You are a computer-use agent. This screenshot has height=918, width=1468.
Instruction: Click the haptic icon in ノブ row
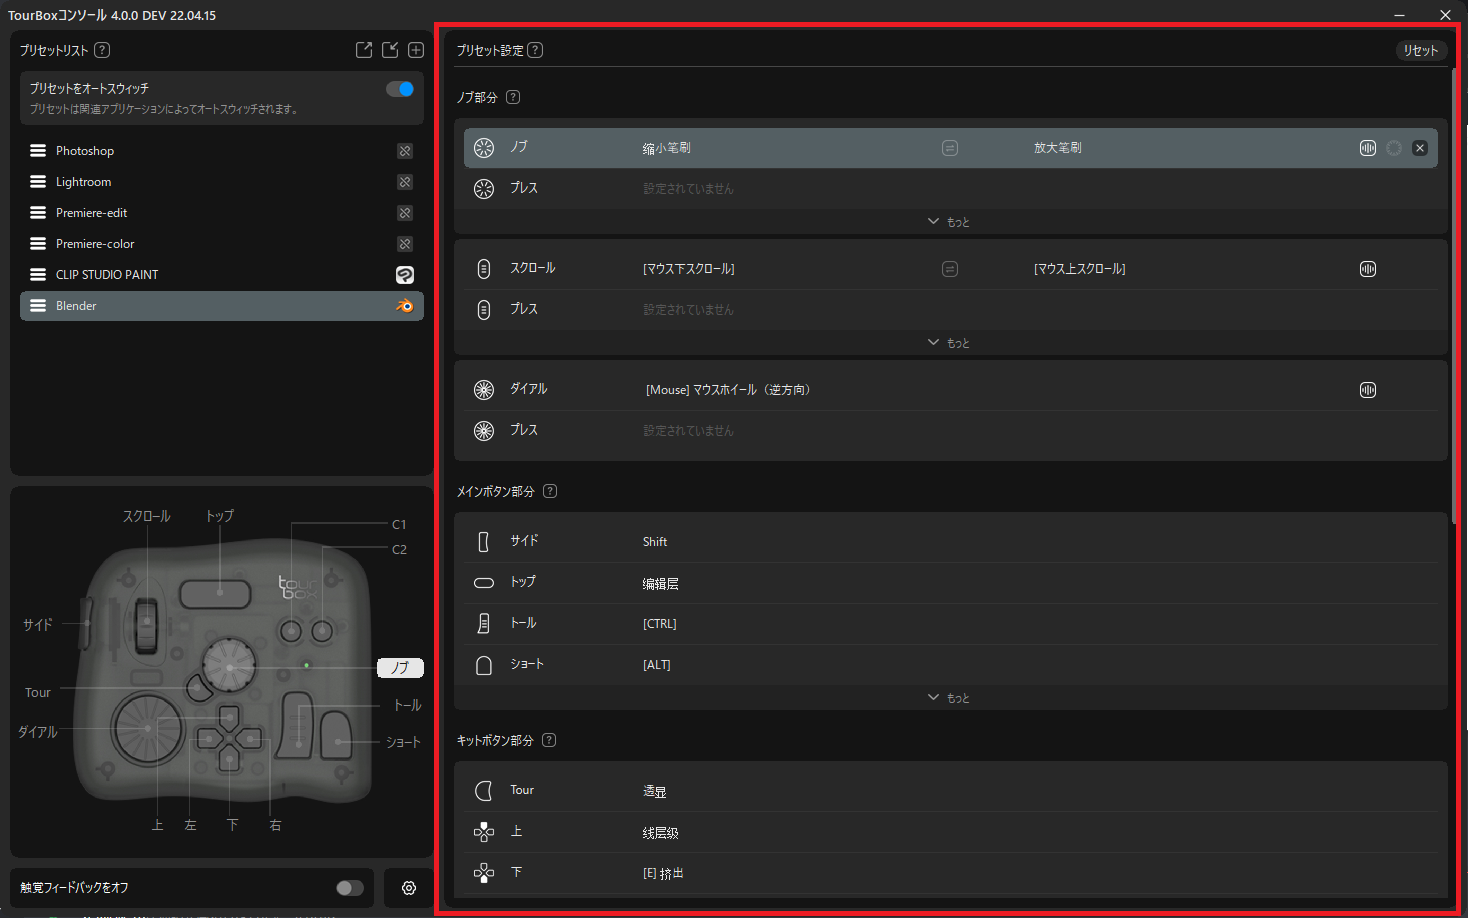tap(1368, 148)
